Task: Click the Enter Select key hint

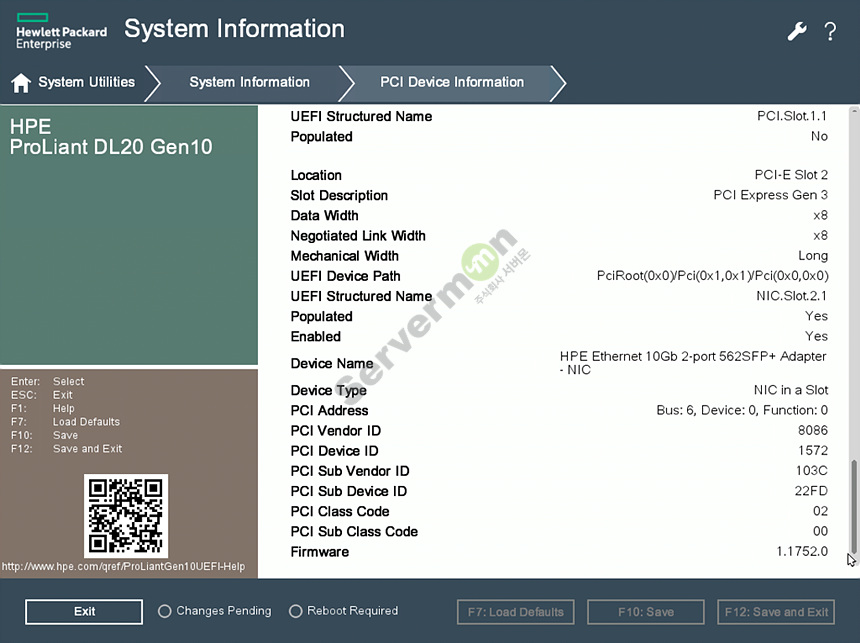Action: point(48,381)
